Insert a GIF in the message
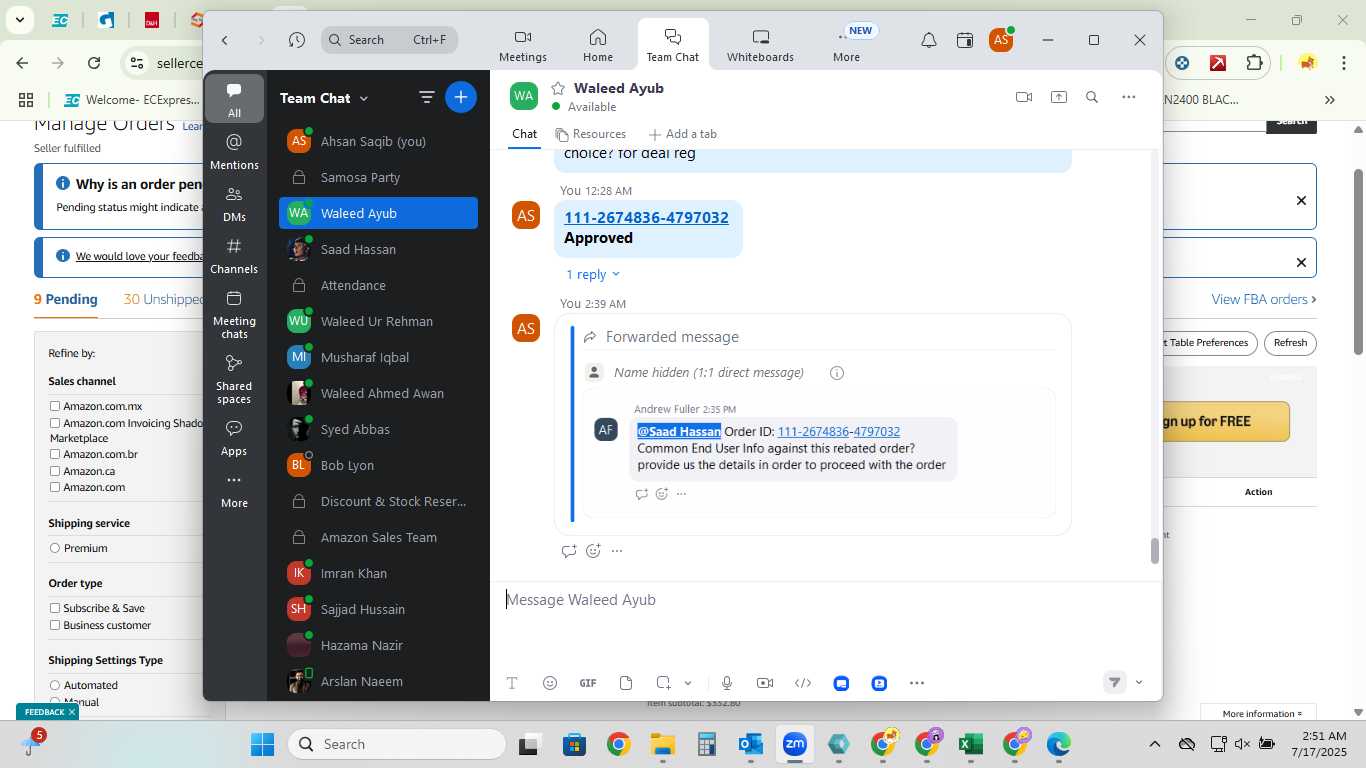The height and width of the screenshot is (768, 1366). coord(588,683)
